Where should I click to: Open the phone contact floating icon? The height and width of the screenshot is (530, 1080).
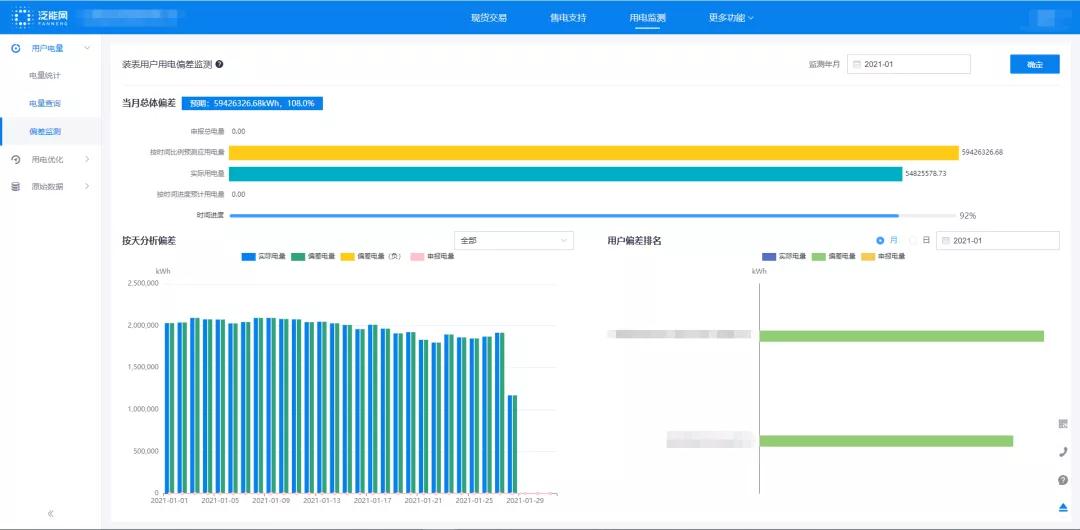click(1063, 452)
